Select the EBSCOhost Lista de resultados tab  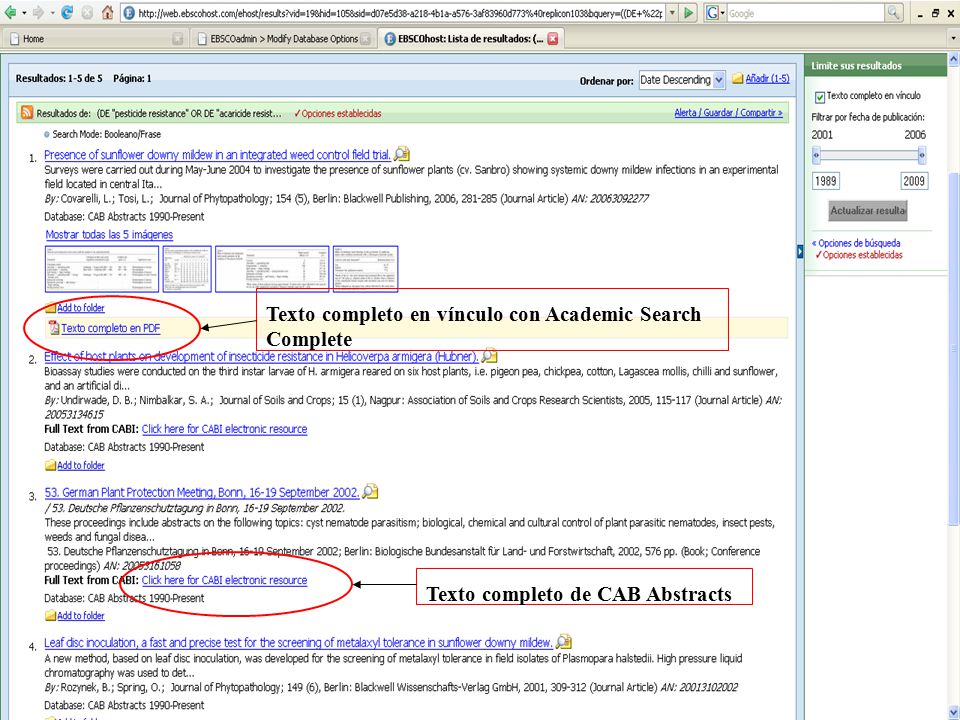(471, 39)
